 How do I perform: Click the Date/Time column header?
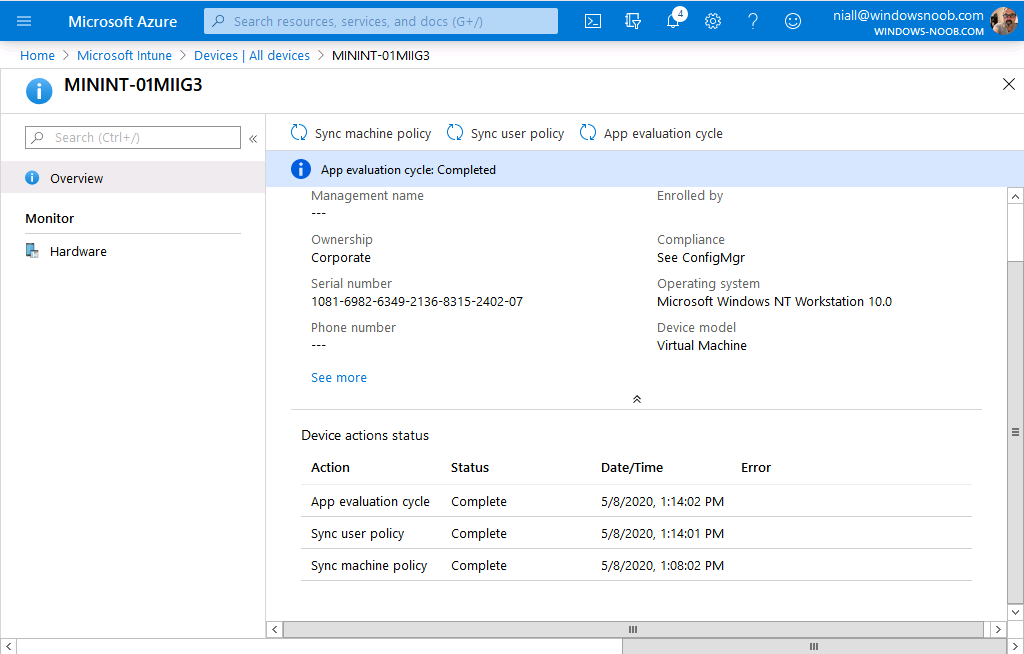[x=632, y=467]
